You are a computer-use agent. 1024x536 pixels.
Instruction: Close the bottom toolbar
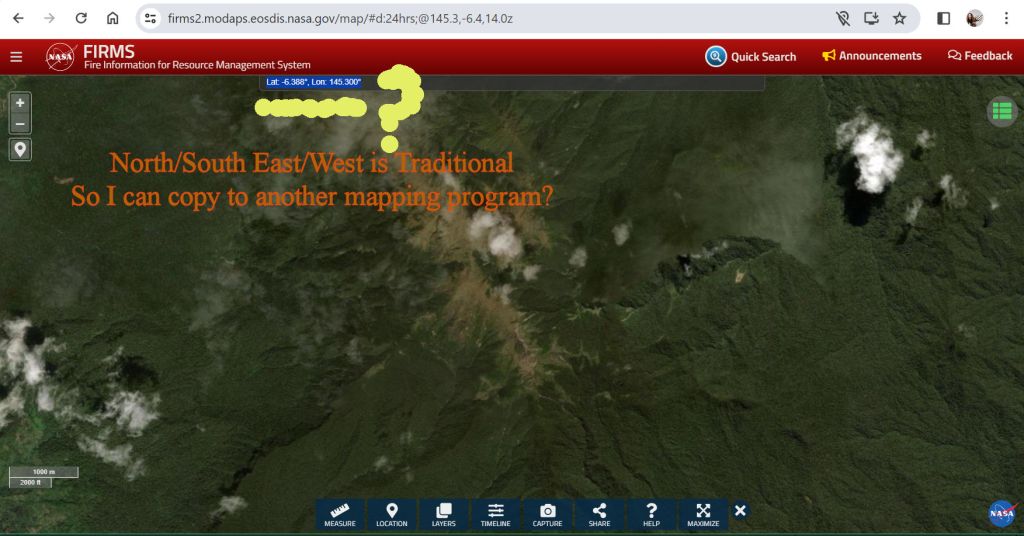coord(740,511)
